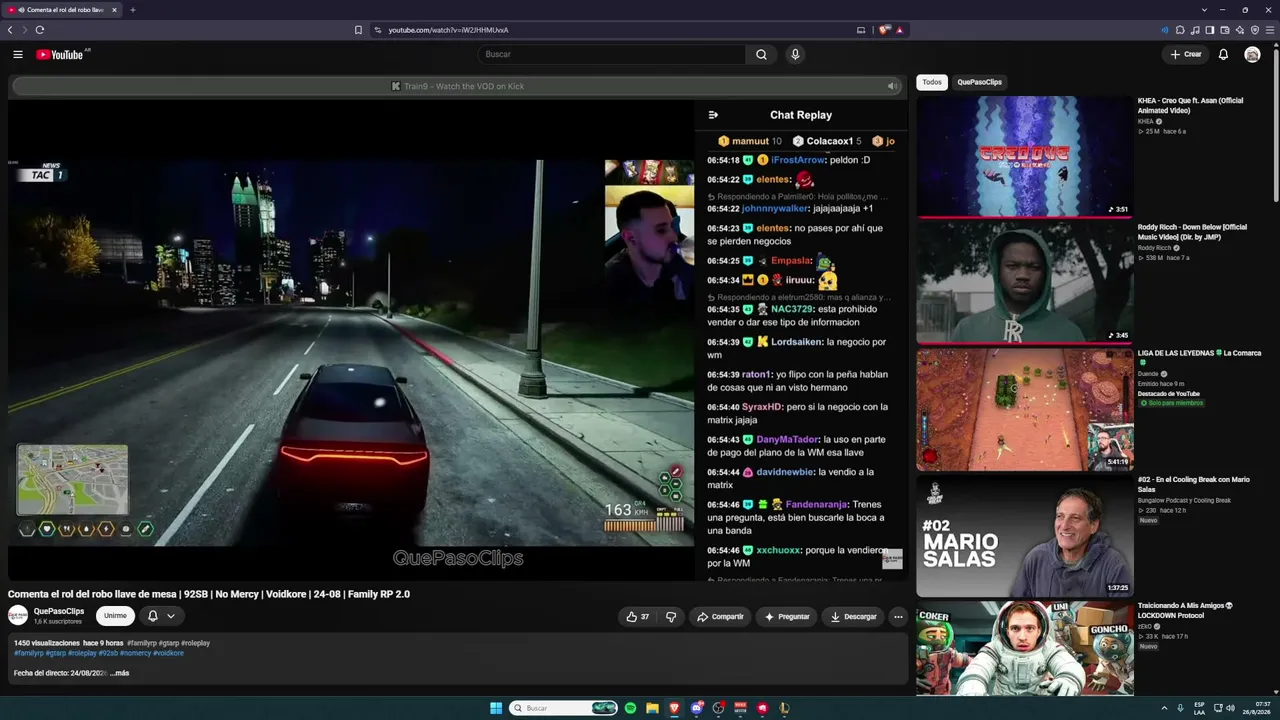Open League of Legends from the taskbar
The height and width of the screenshot is (720, 1280).
pos(784,708)
